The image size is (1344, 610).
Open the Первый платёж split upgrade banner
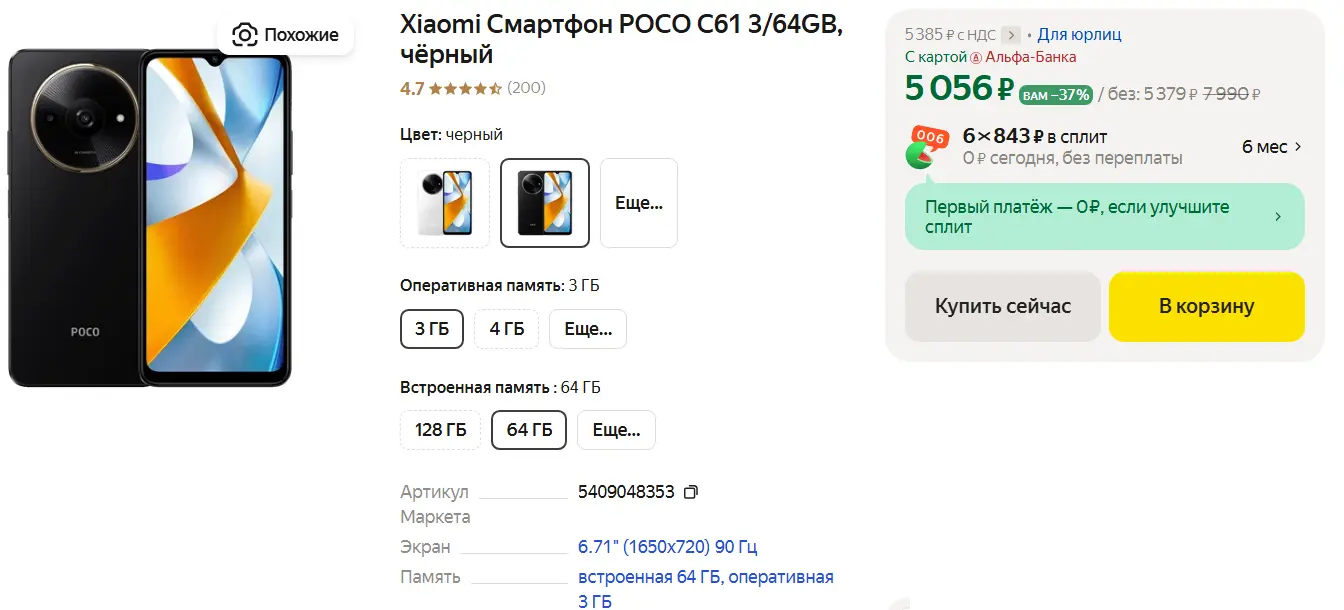(x=1105, y=217)
